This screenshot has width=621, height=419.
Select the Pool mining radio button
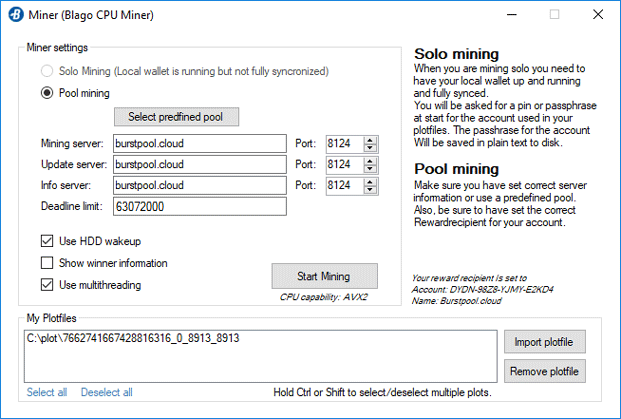pos(47,93)
